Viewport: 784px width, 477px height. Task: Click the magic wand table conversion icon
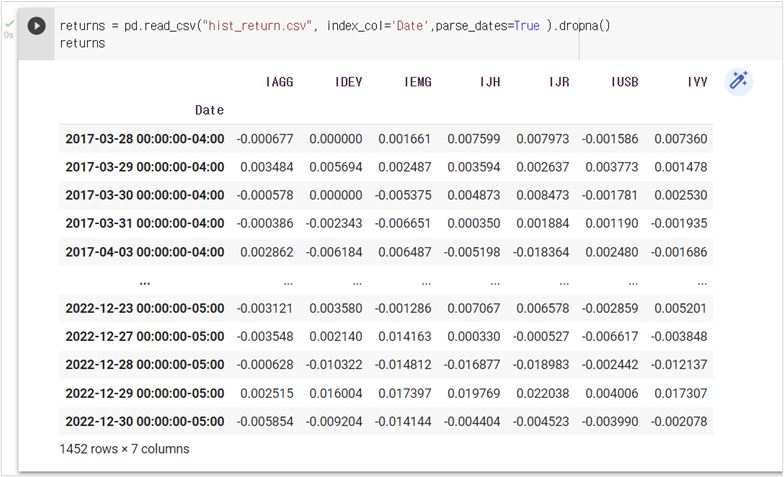738,82
